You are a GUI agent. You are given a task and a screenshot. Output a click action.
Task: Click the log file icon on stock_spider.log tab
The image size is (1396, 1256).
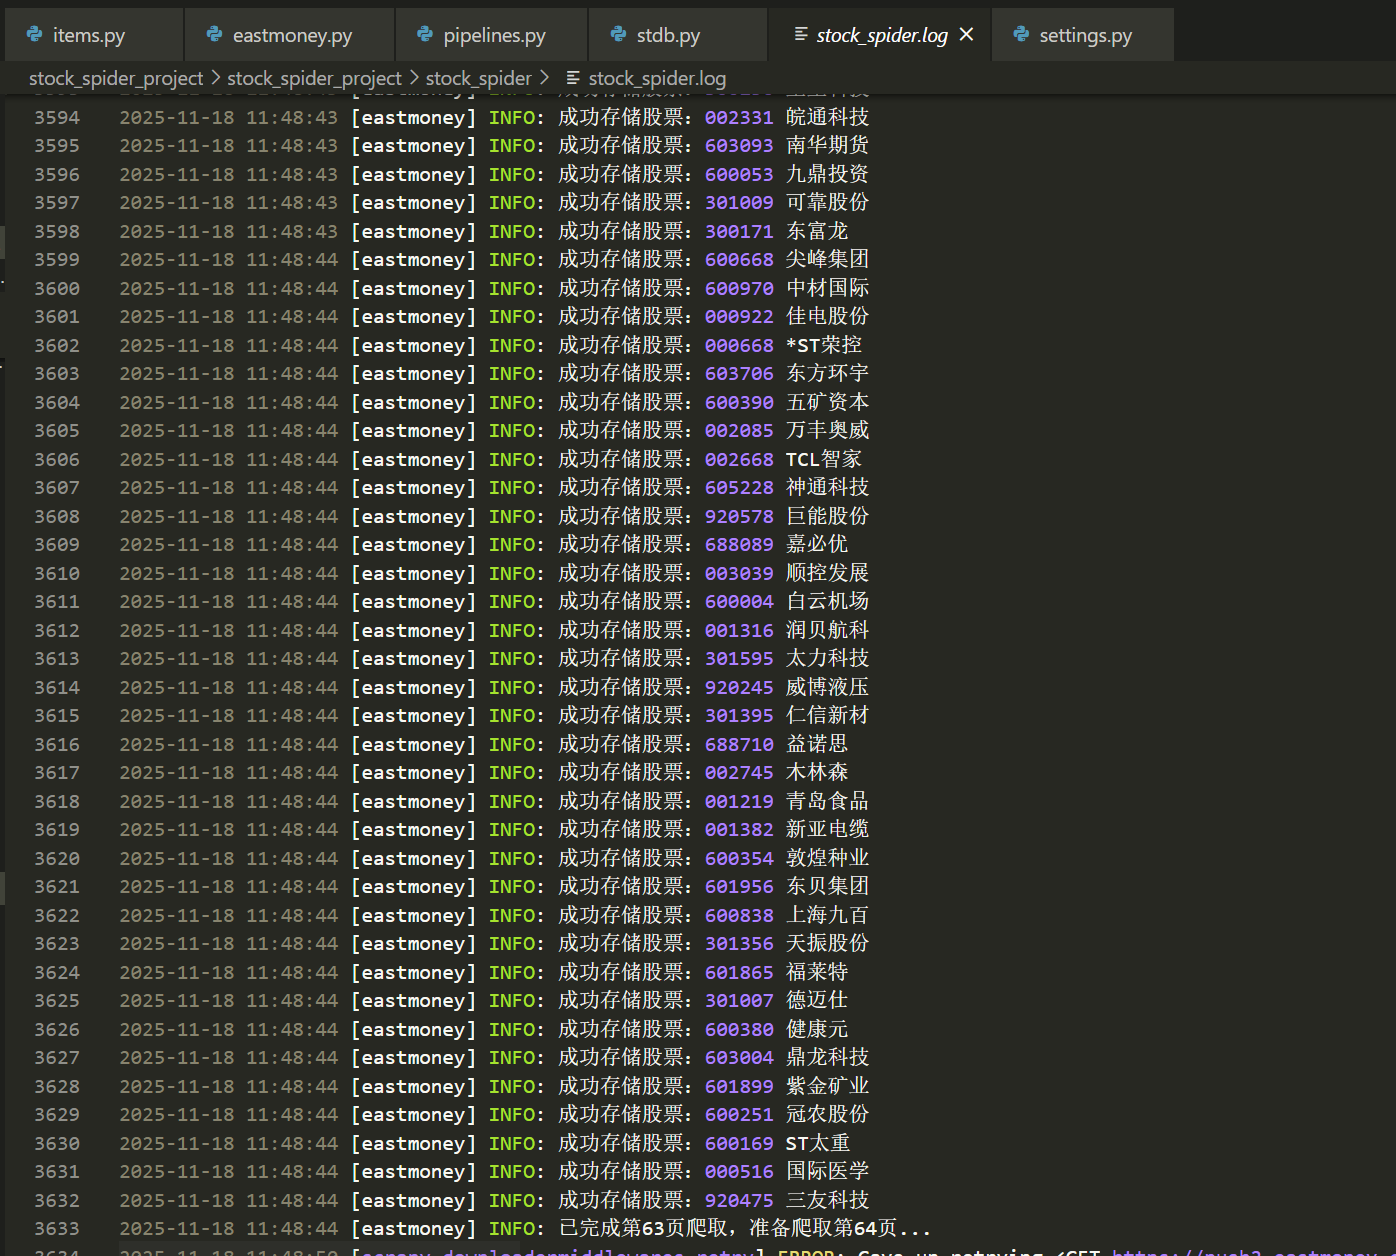[x=801, y=35]
